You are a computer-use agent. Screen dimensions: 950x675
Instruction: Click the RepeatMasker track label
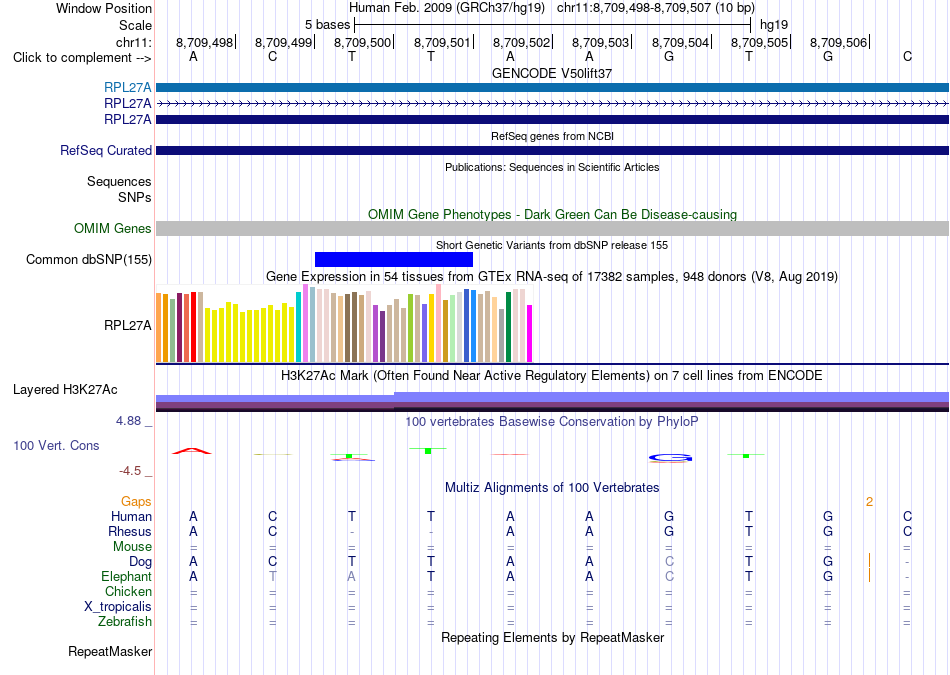(x=110, y=651)
